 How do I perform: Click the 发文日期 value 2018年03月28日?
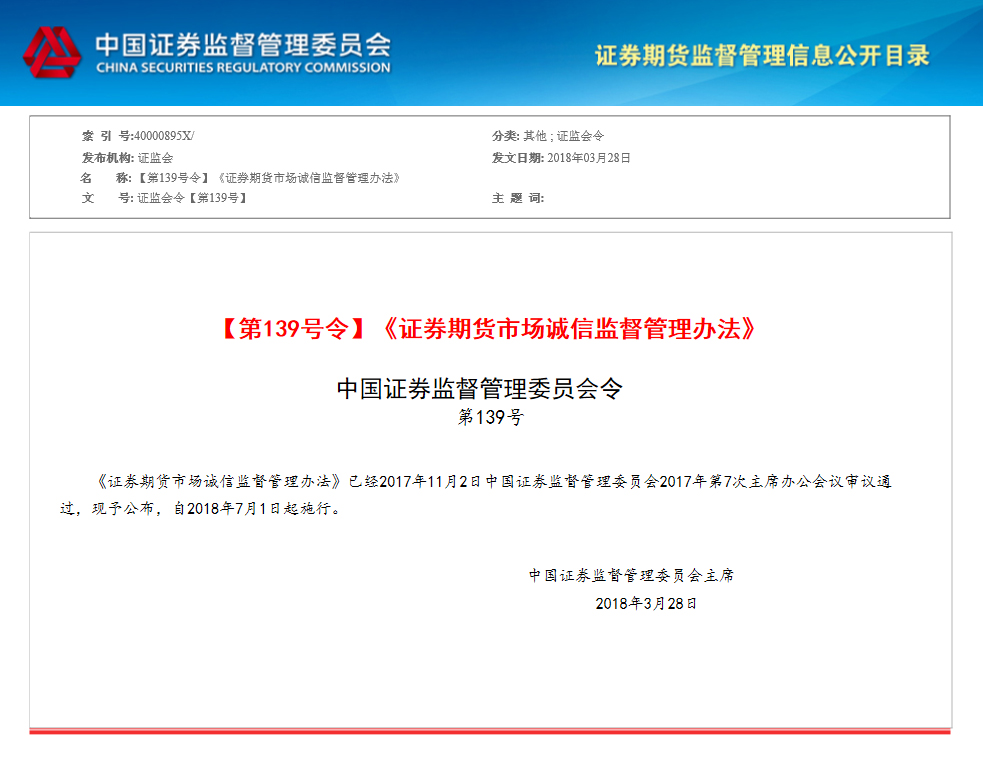(x=589, y=157)
